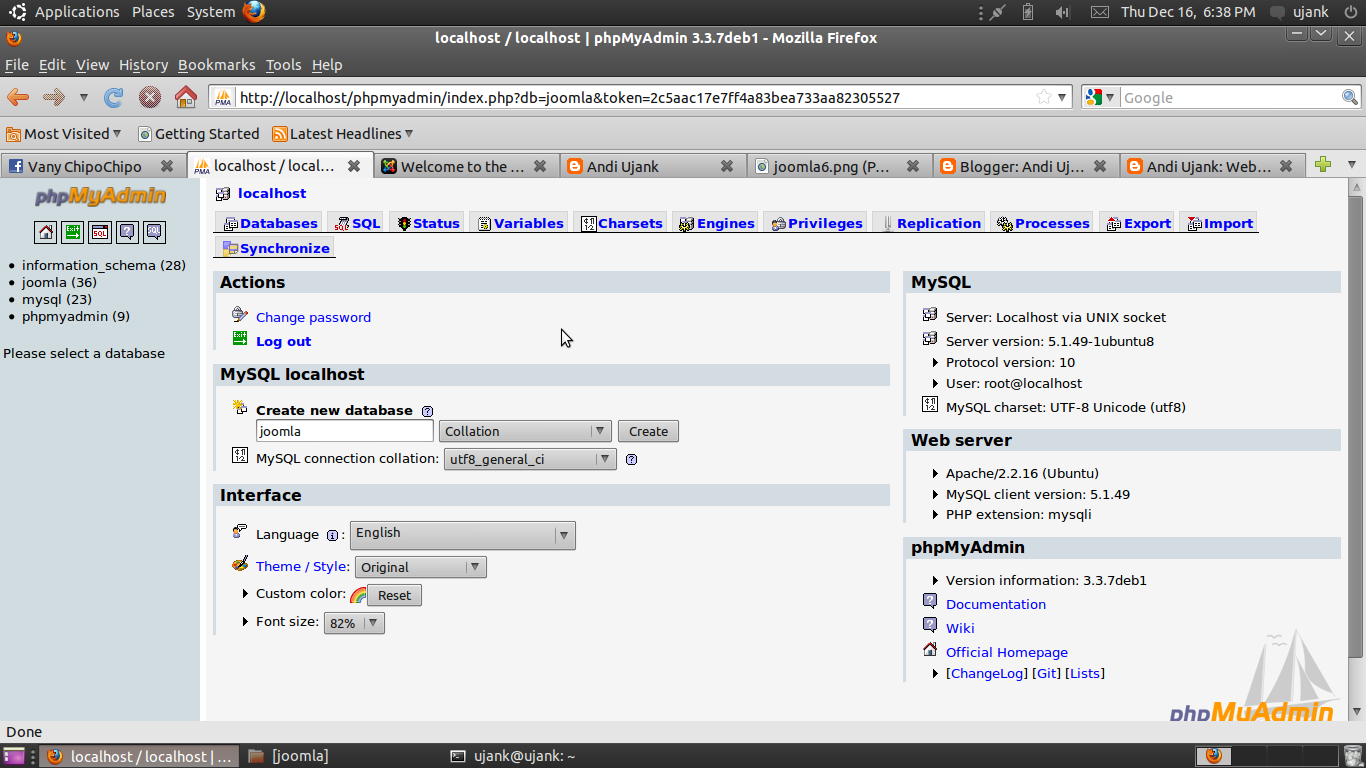
Task: Click the ChangeLog link
Action: 987,674
